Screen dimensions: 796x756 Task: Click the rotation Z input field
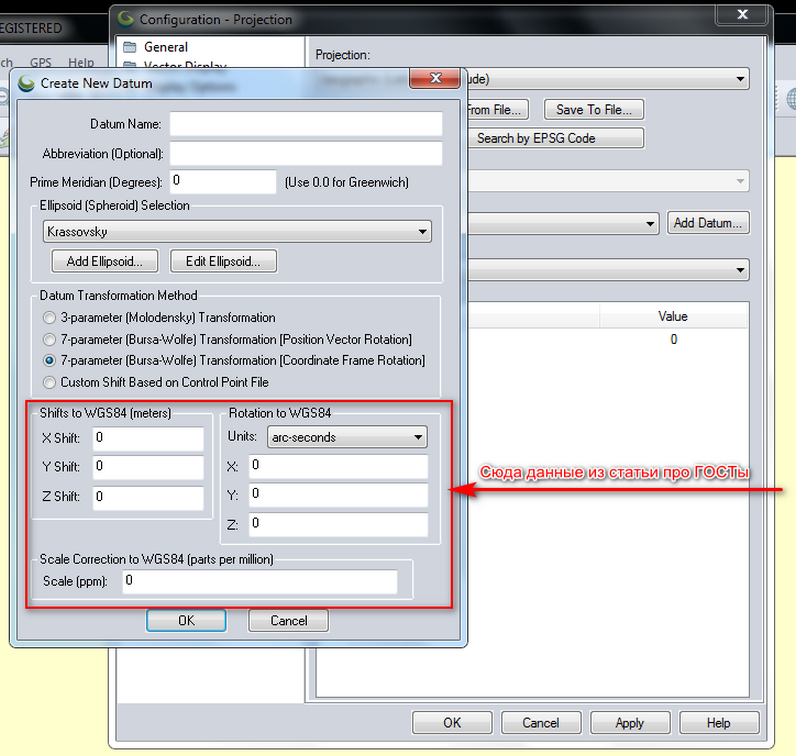click(339, 524)
